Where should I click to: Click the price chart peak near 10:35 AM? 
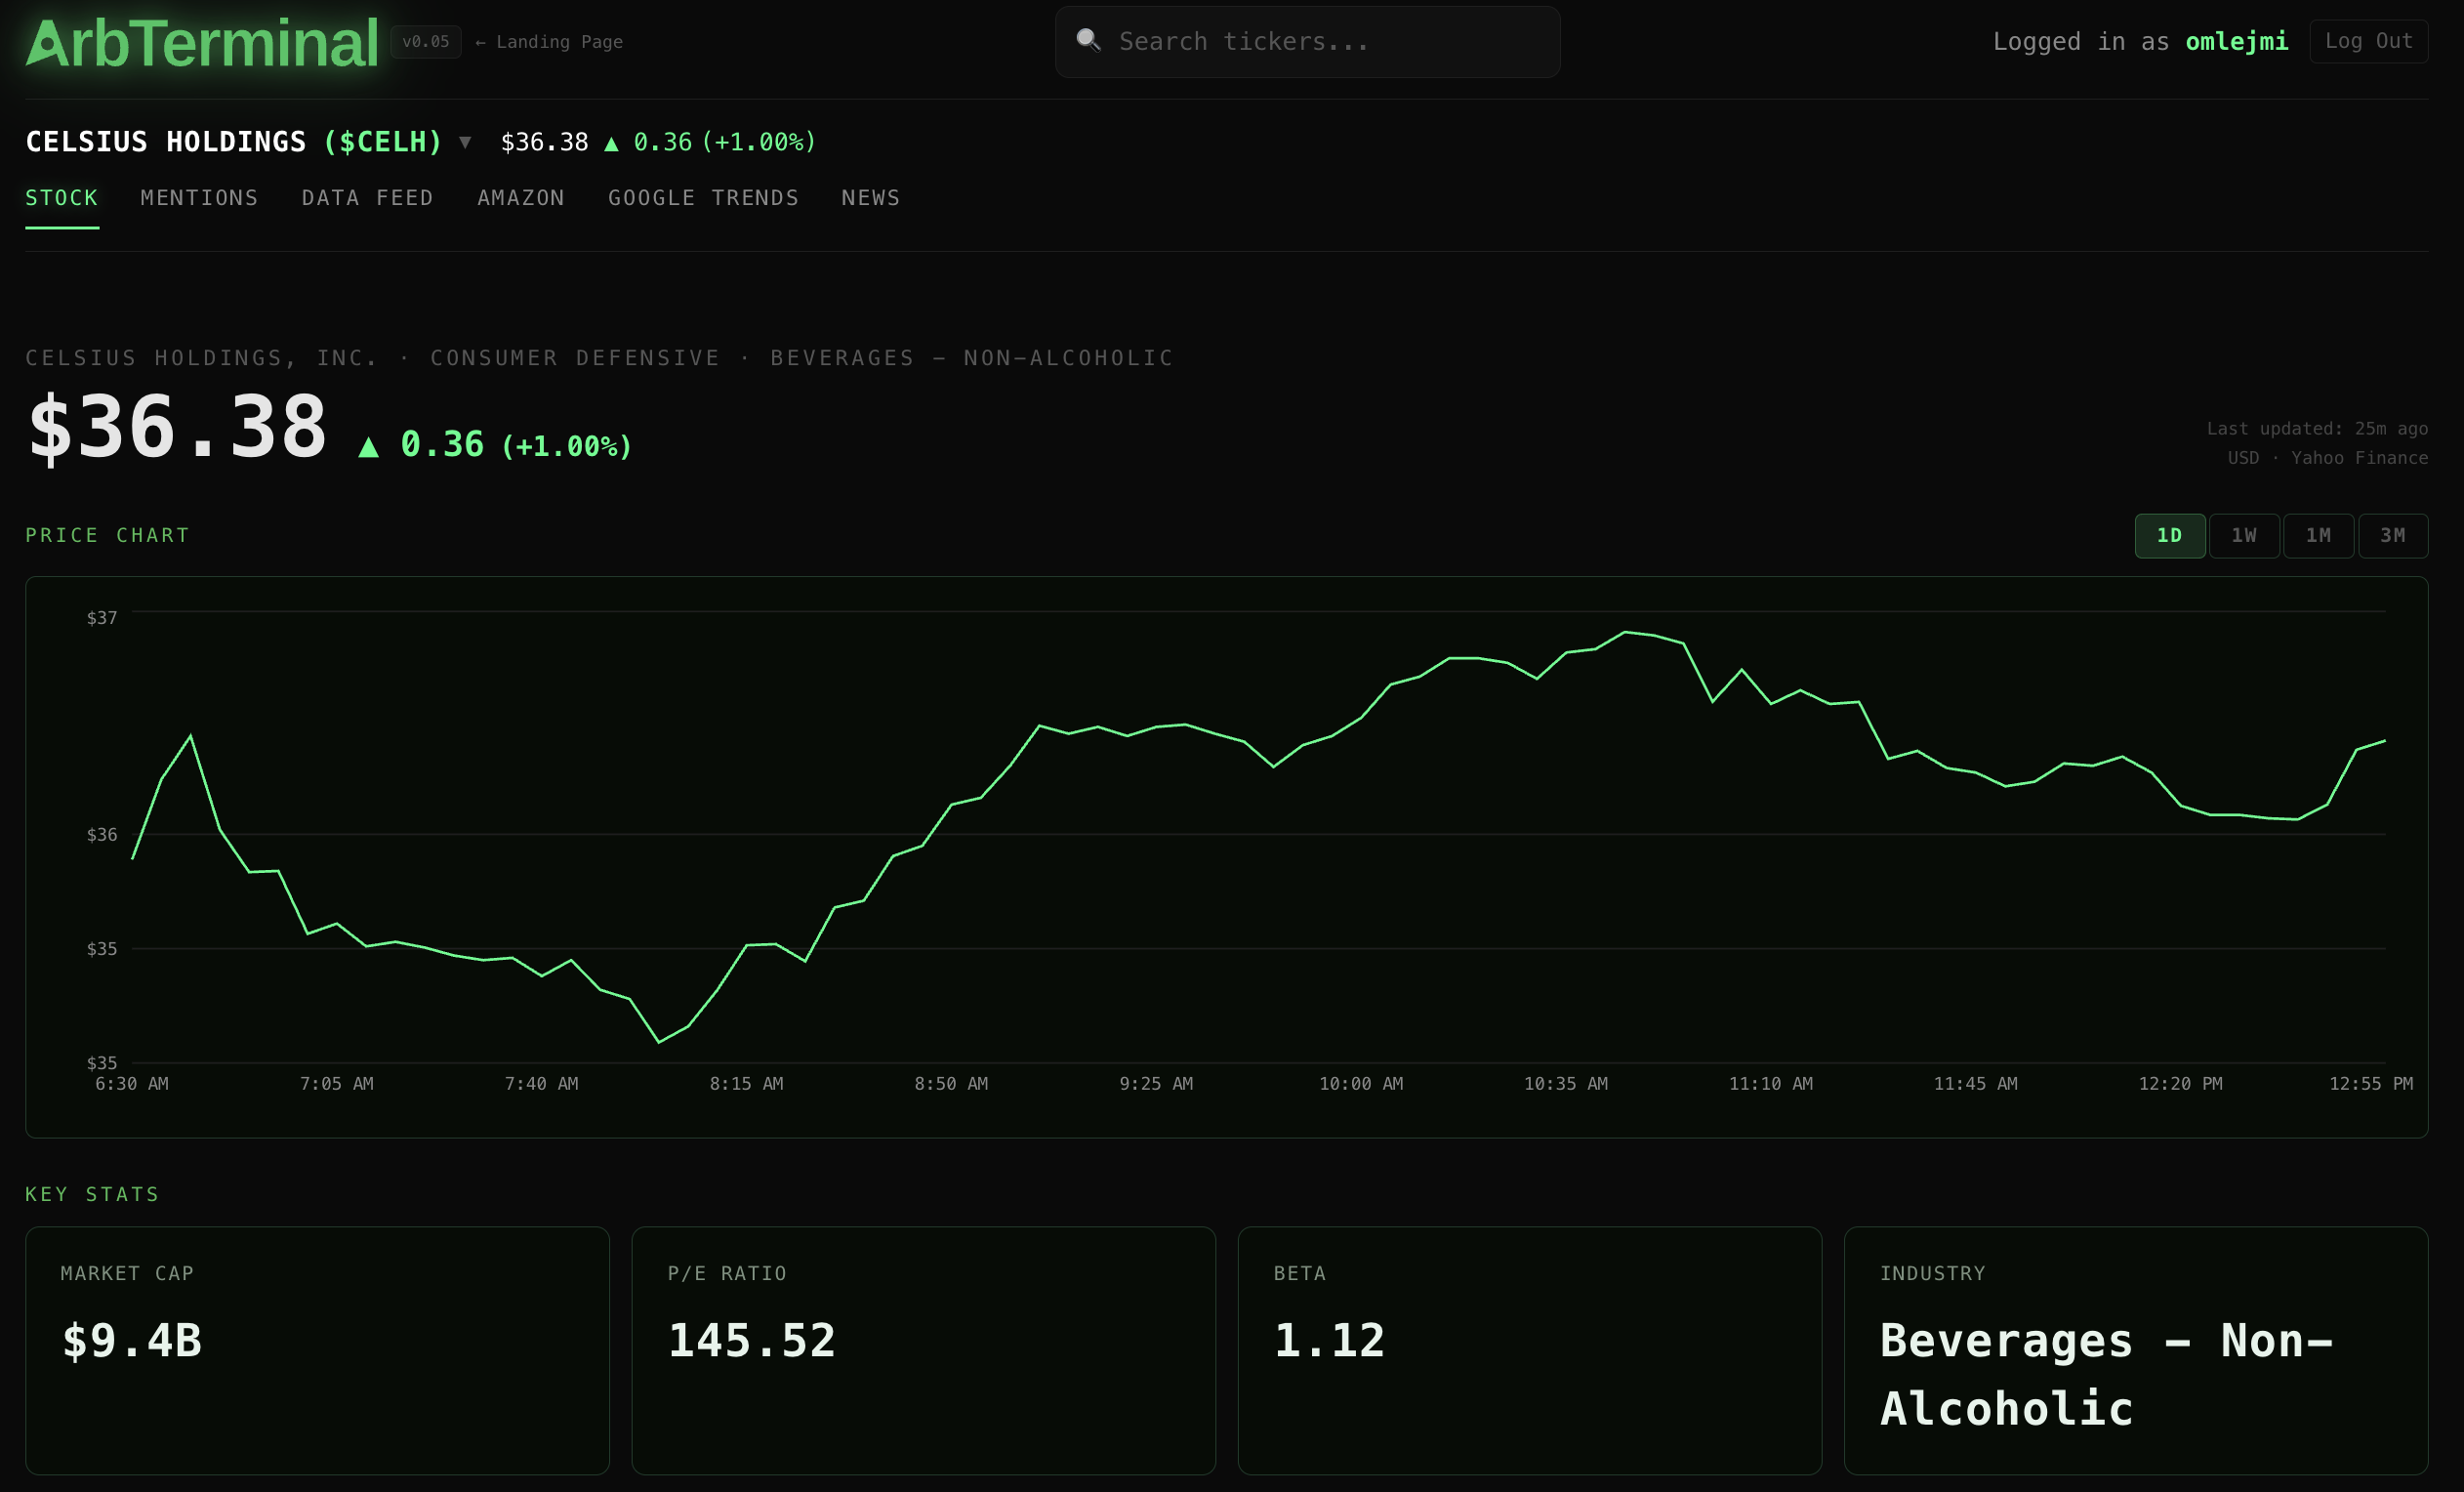coord(1625,632)
